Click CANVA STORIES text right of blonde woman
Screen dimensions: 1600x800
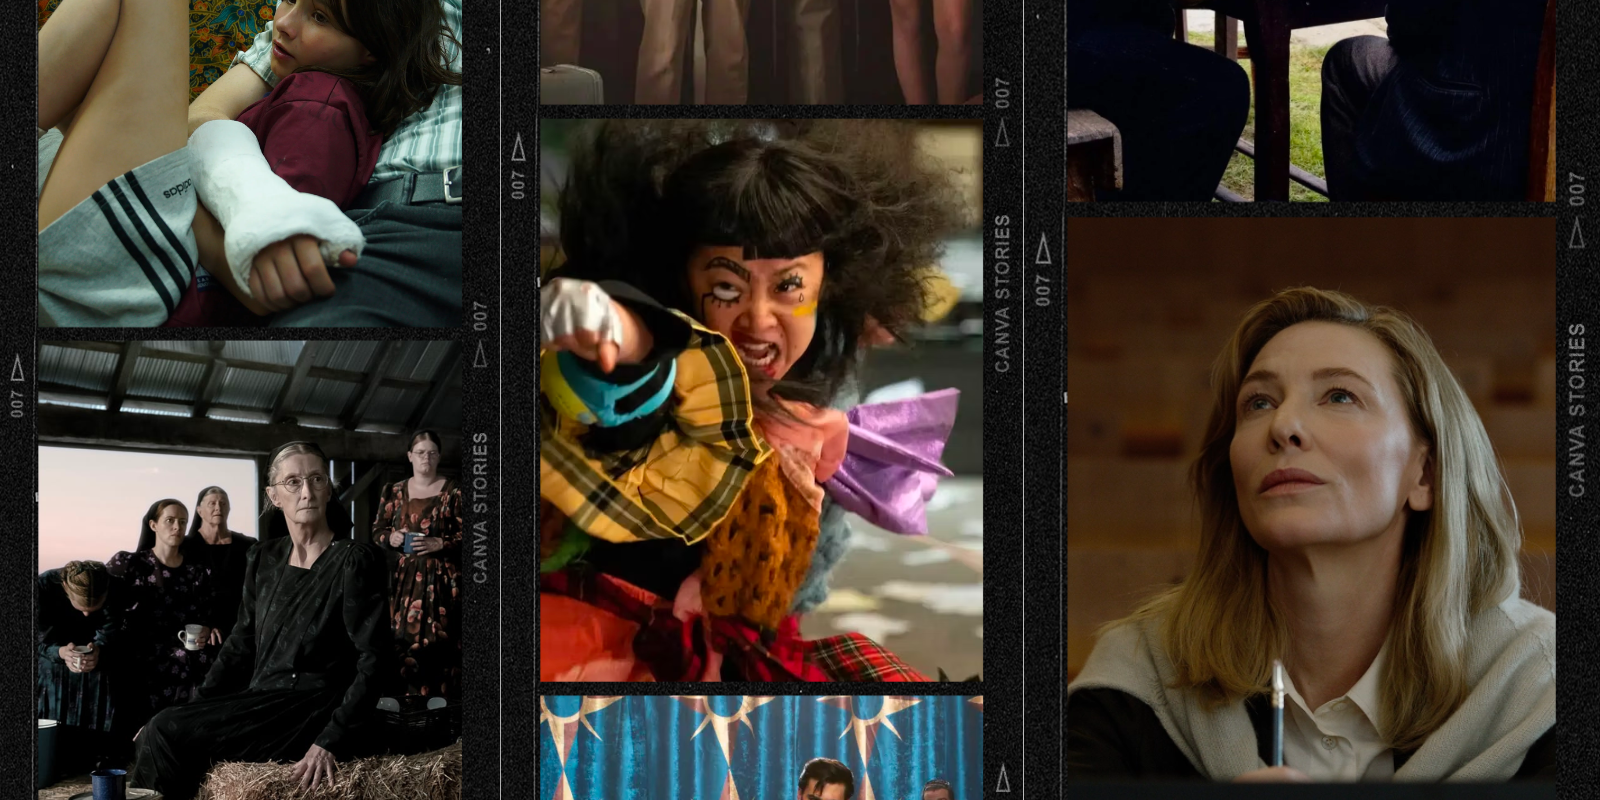pos(1577,410)
